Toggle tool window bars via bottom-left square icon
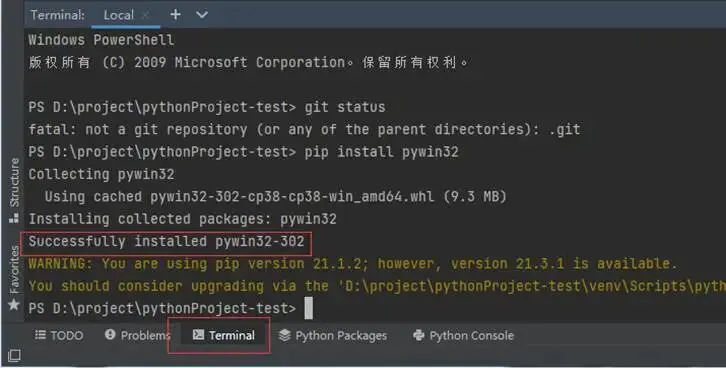Image resolution: width=726 pixels, height=368 pixels. coord(14,356)
